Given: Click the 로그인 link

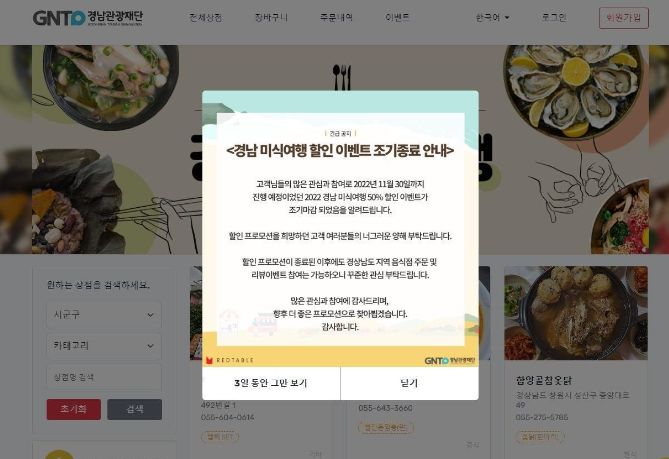Looking at the screenshot, I should (x=553, y=17).
